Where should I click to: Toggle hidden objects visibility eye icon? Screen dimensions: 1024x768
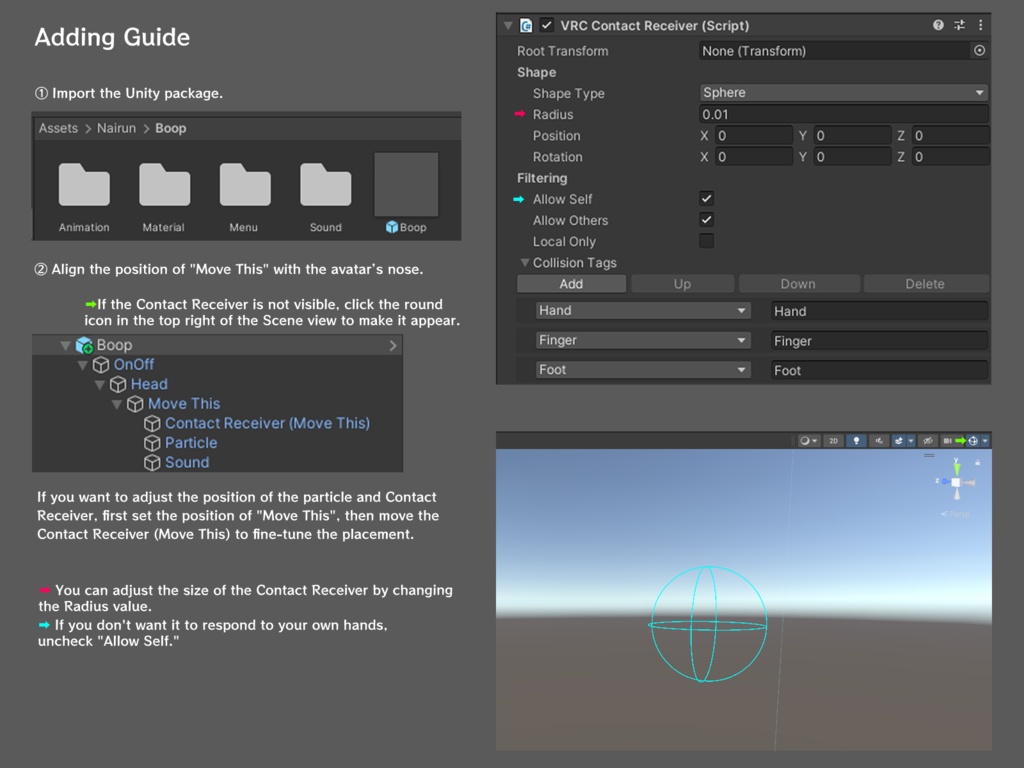tap(928, 441)
